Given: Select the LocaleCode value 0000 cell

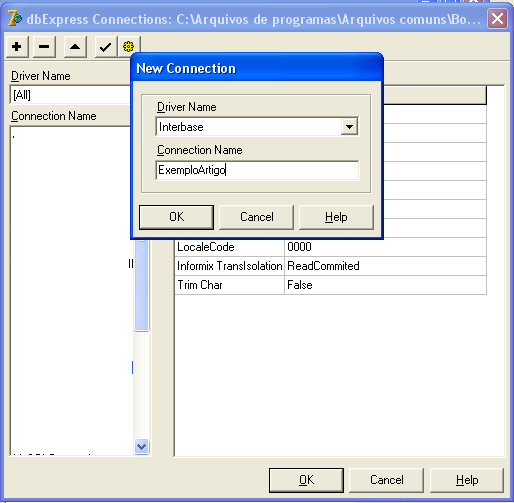Looking at the screenshot, I should pyautogui.click(x=386, y=247).
